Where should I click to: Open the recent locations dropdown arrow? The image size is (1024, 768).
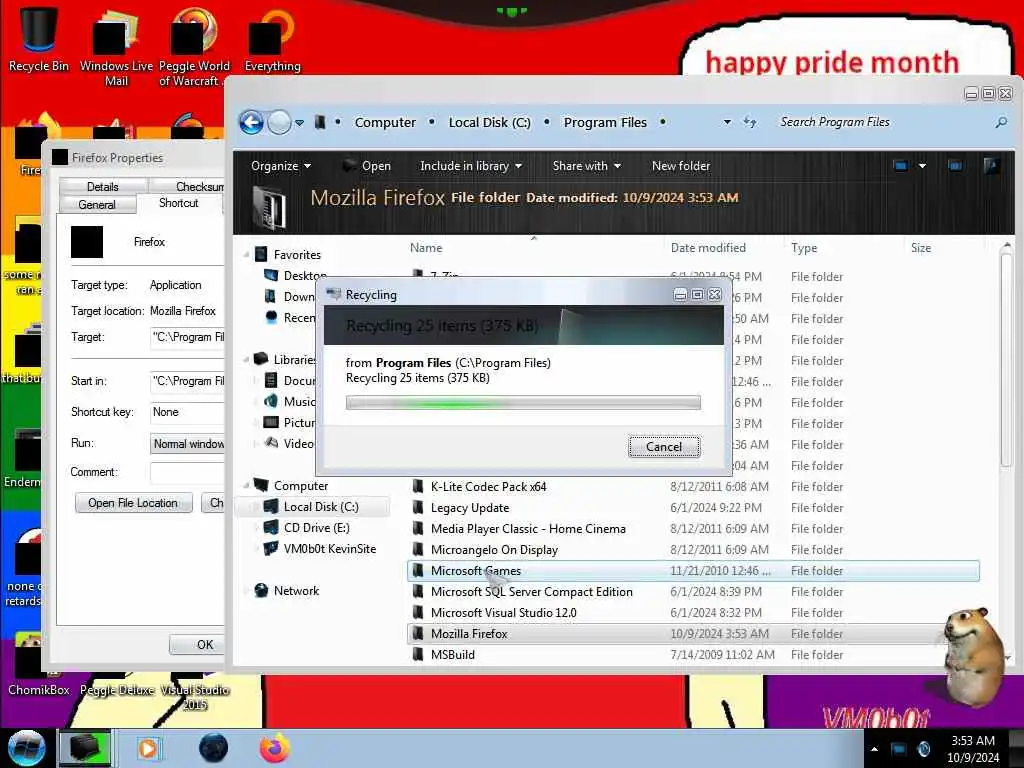click(x=299, y=123)
